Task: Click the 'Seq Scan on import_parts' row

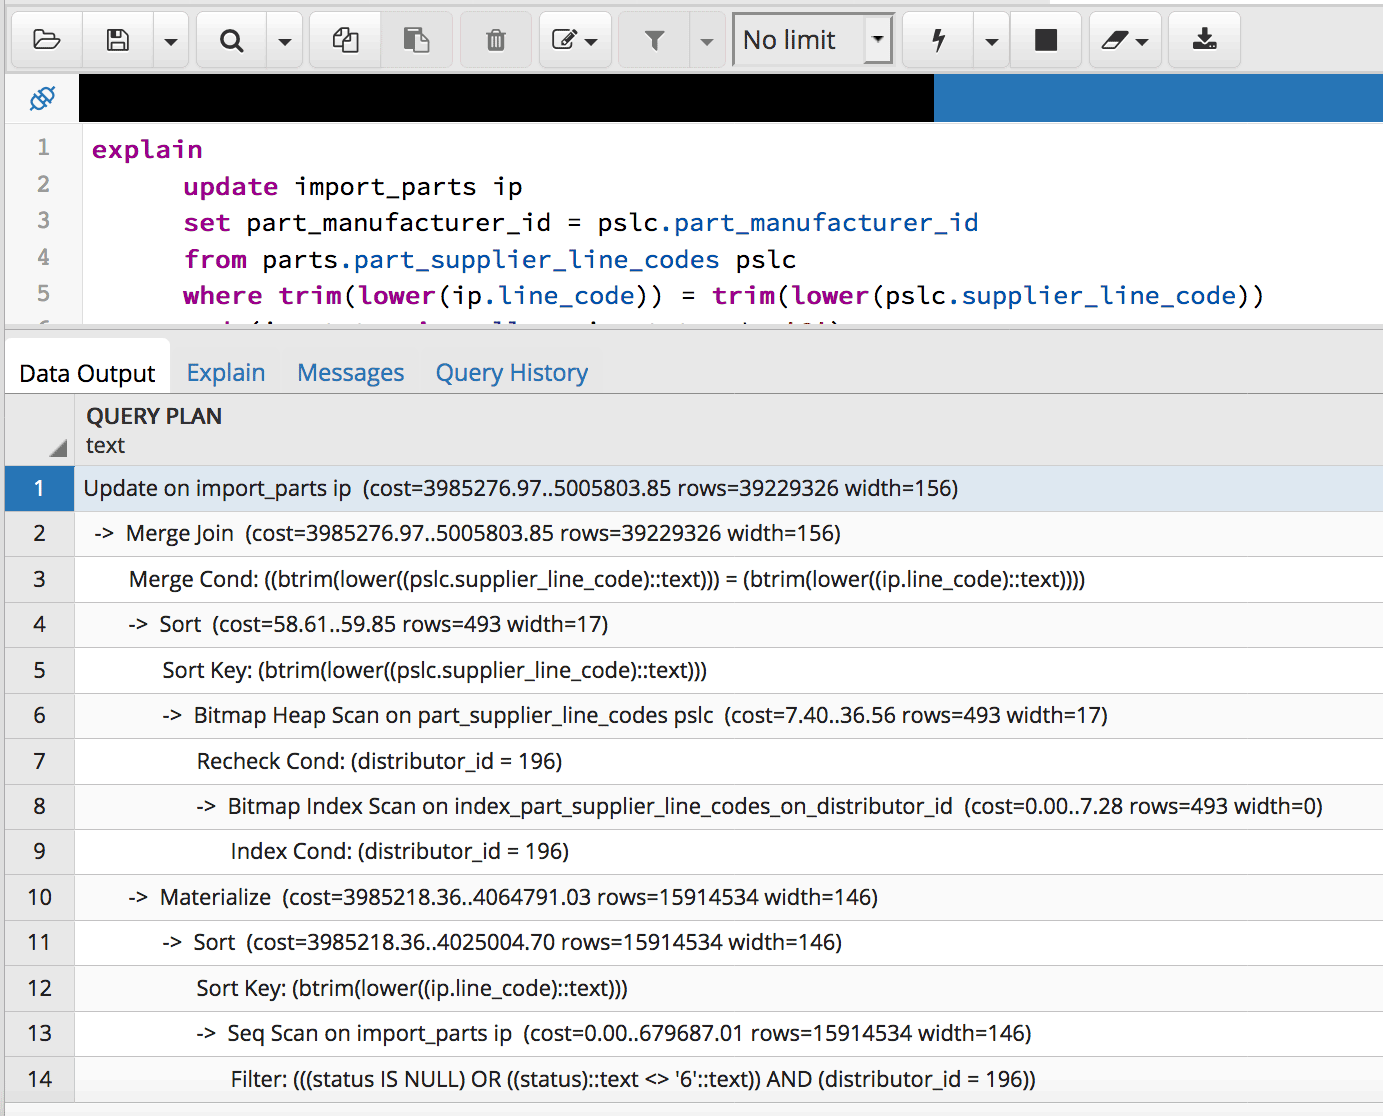Action: pyautogui.click(x=729, y=1034)
